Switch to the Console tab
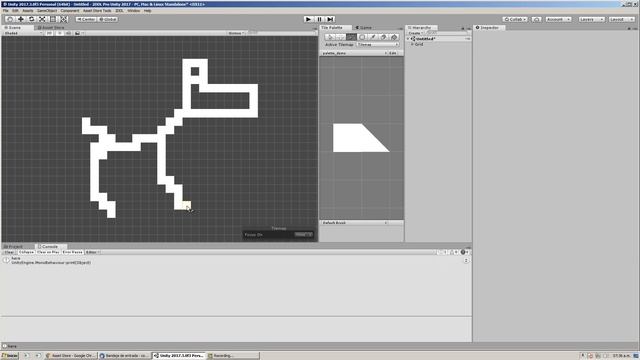 50,247
